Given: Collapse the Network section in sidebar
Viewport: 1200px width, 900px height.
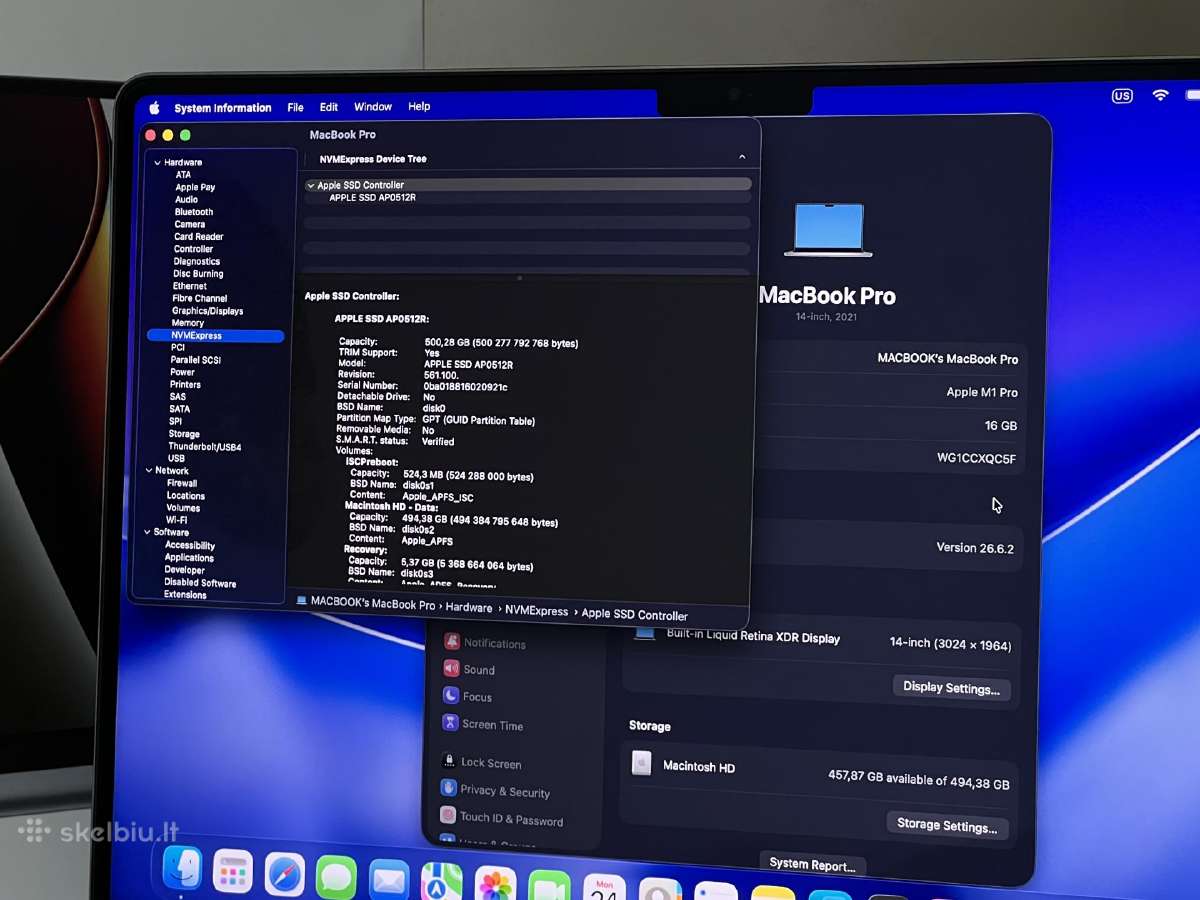Looking at the screenshot, I should tap(148, 470).
